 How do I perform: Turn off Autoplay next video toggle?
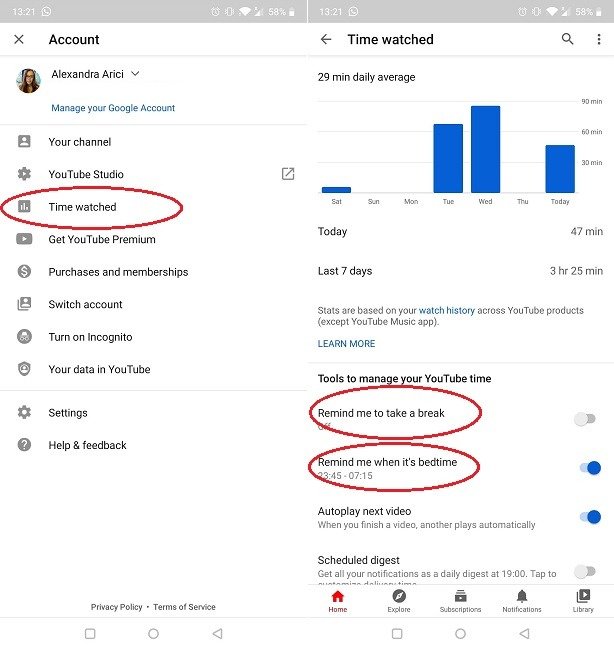(590, 517)
